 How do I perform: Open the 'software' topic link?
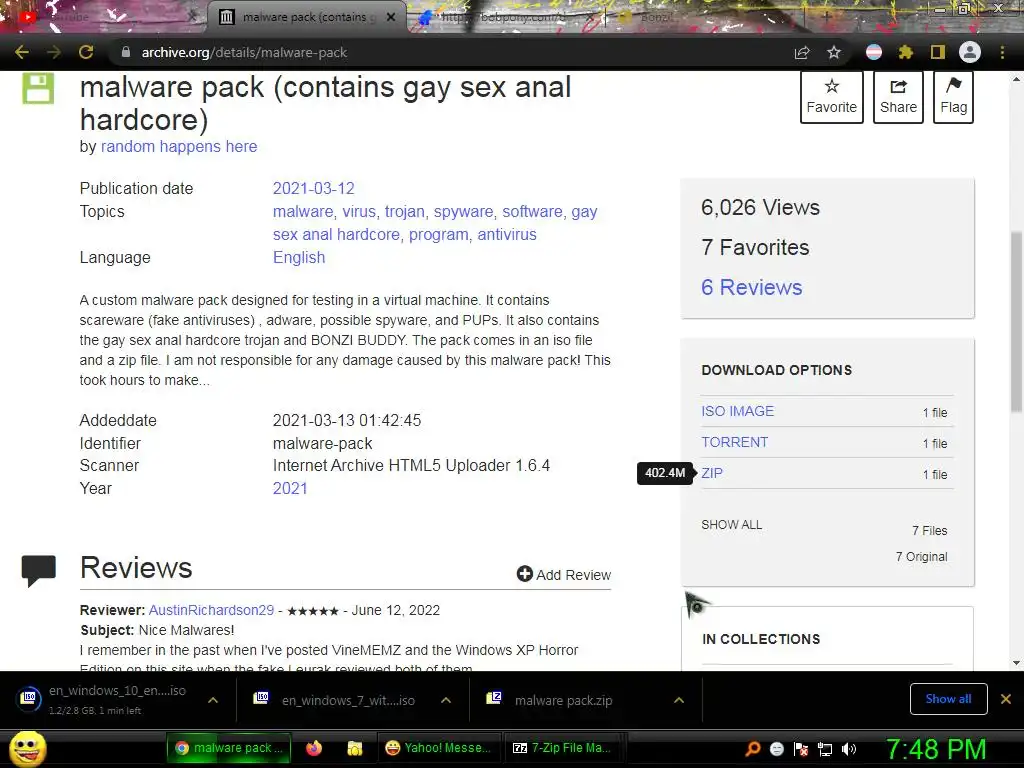pyautogui.click(x=533, y=212)
